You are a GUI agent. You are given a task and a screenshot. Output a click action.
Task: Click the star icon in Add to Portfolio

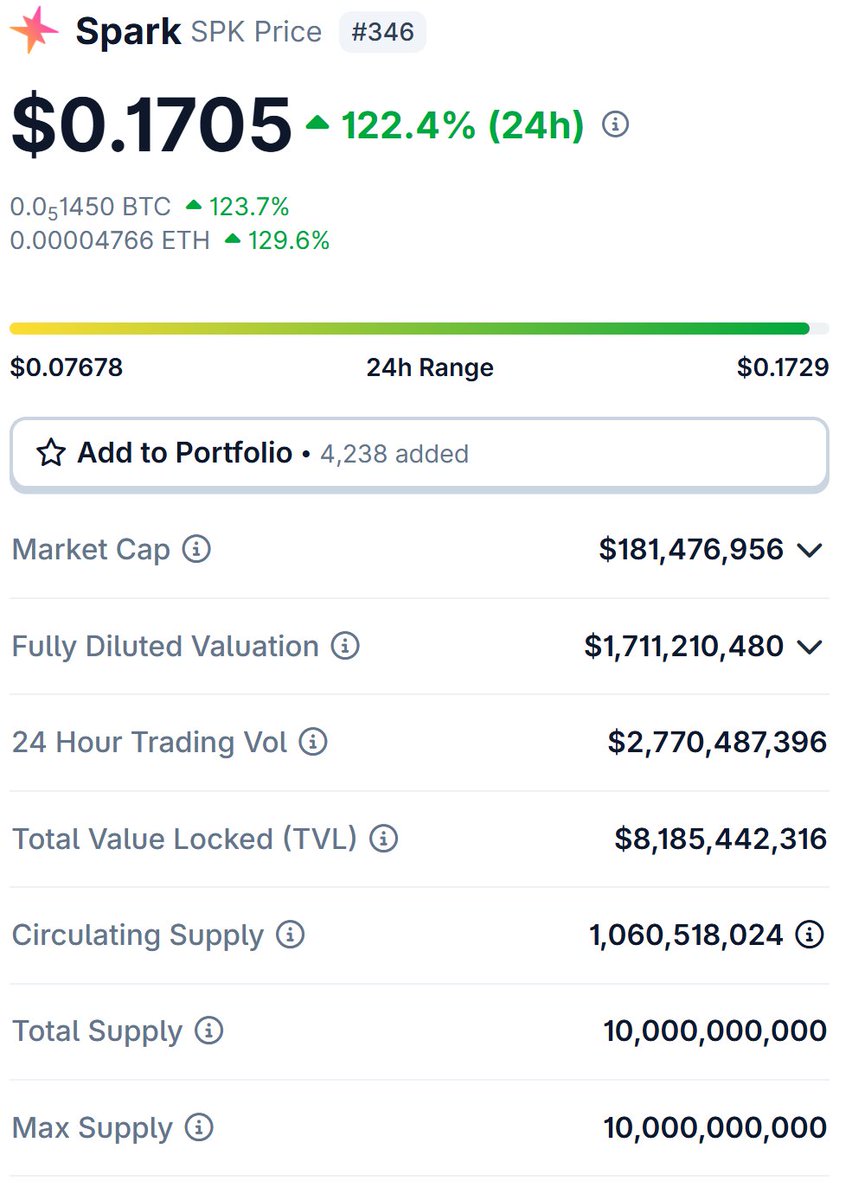coord(50,453)
